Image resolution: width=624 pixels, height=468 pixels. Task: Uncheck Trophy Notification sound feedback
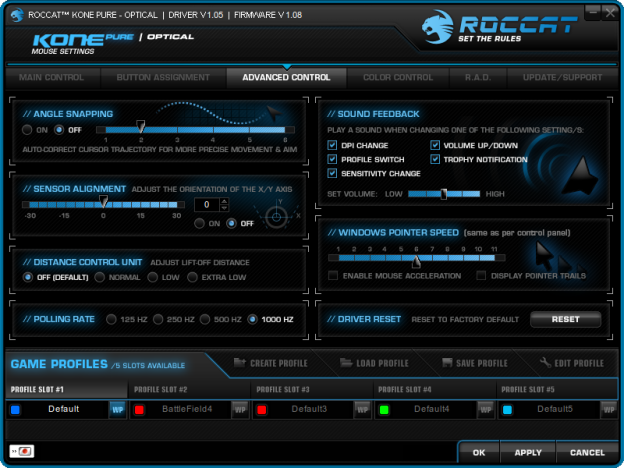(435, 159)
